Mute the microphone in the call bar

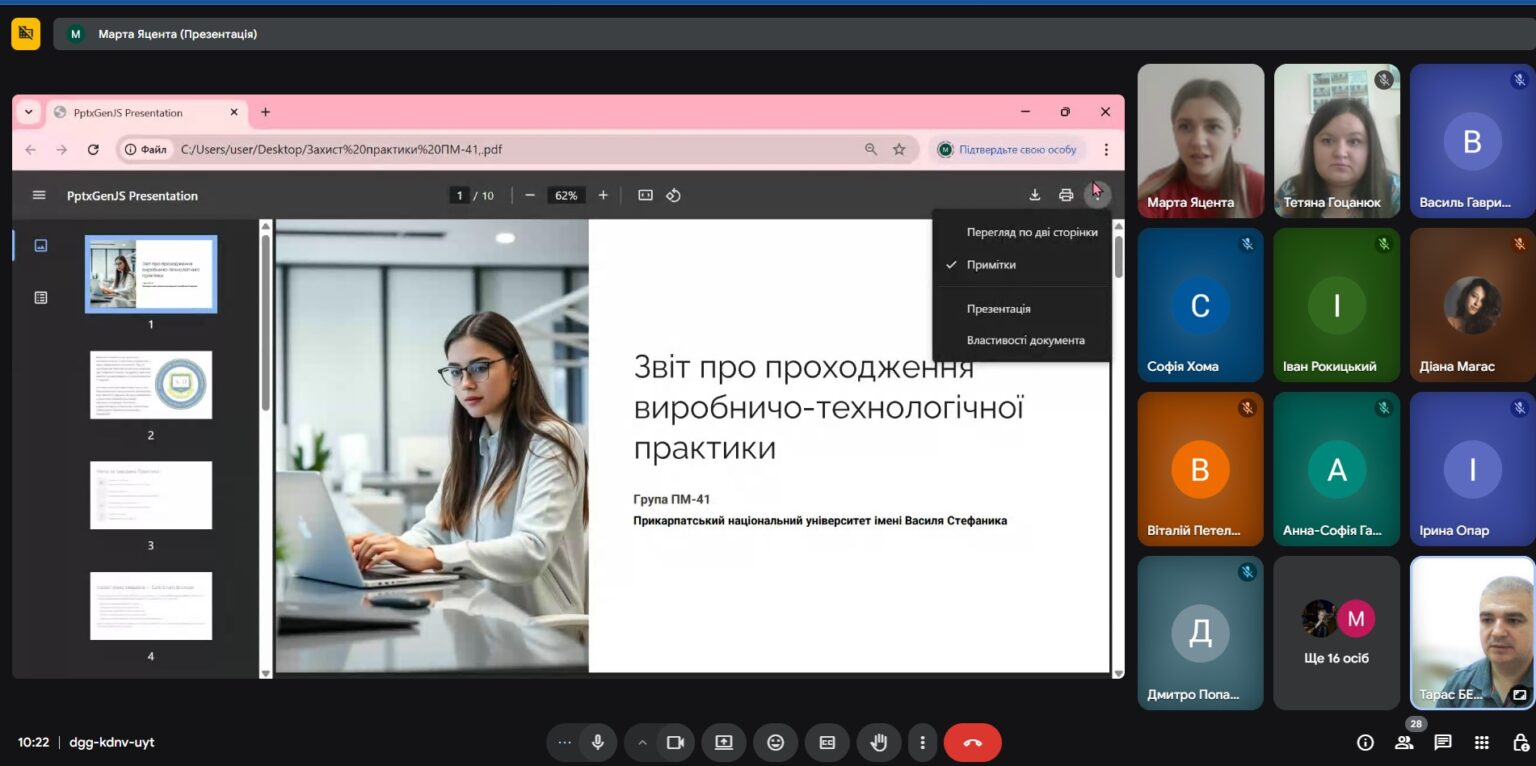click(598, 742)
